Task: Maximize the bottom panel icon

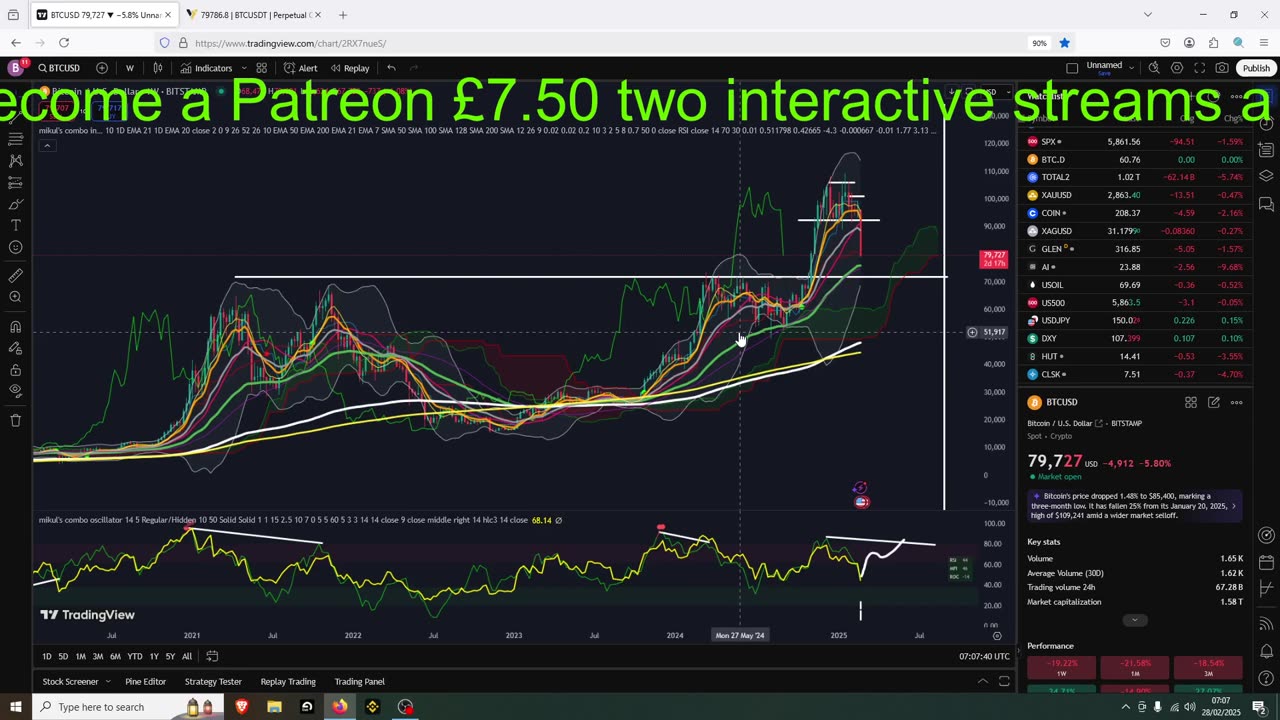Action: coord(1004,681)
